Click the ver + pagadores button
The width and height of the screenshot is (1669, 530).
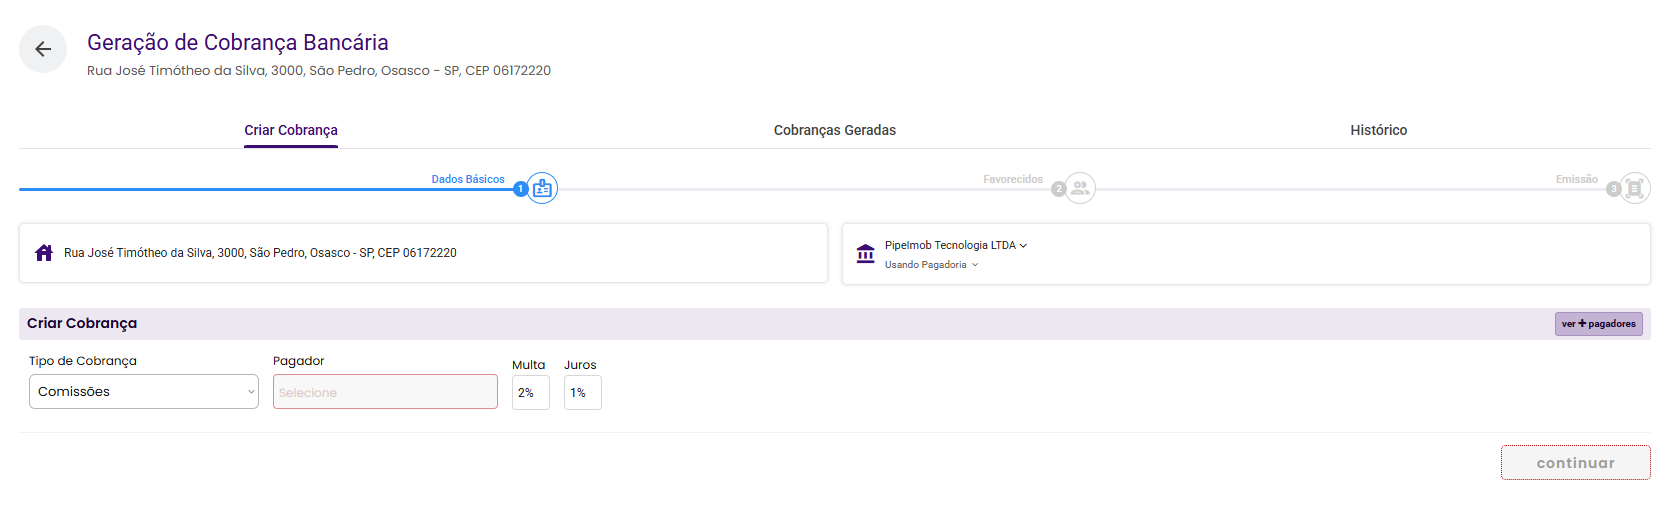[1599, 324]
